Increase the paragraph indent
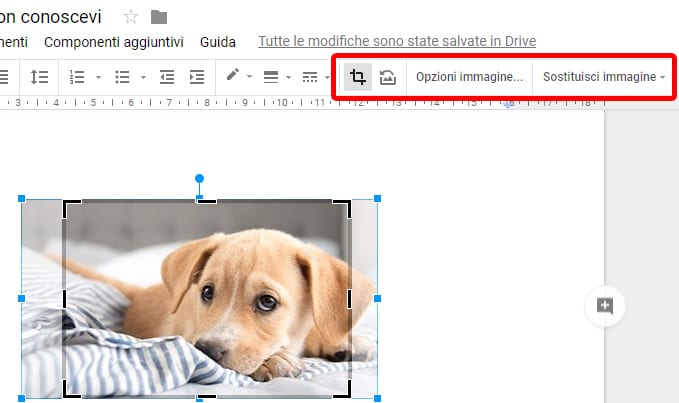 tap(197, 77)
